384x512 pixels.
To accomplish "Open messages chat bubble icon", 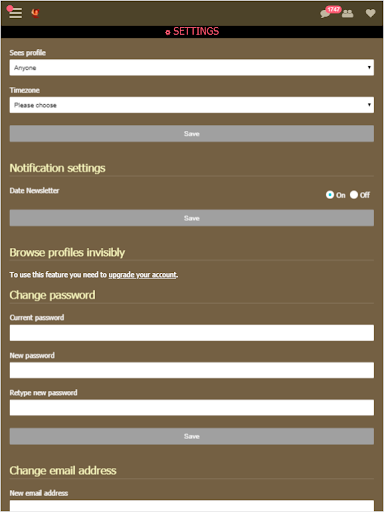I will coord(325,14).
